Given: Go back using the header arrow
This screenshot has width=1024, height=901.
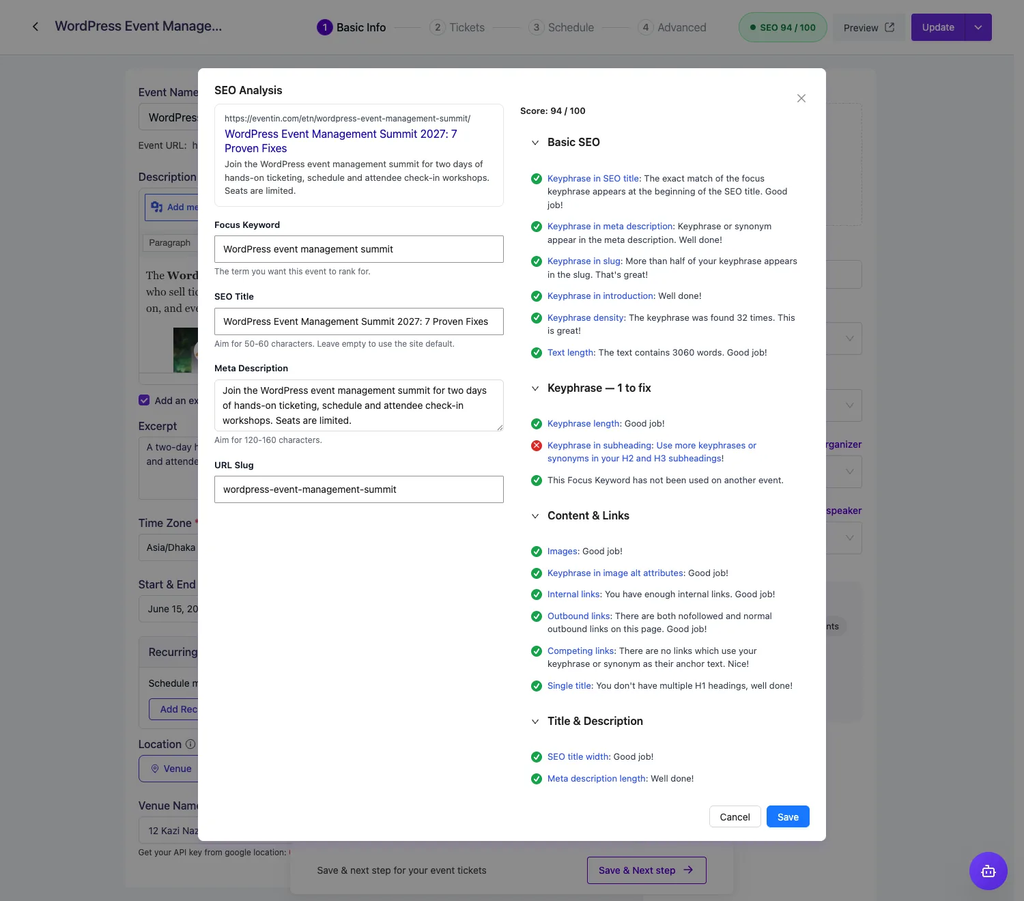Looking at the screenshot, I should pos(35,27).
